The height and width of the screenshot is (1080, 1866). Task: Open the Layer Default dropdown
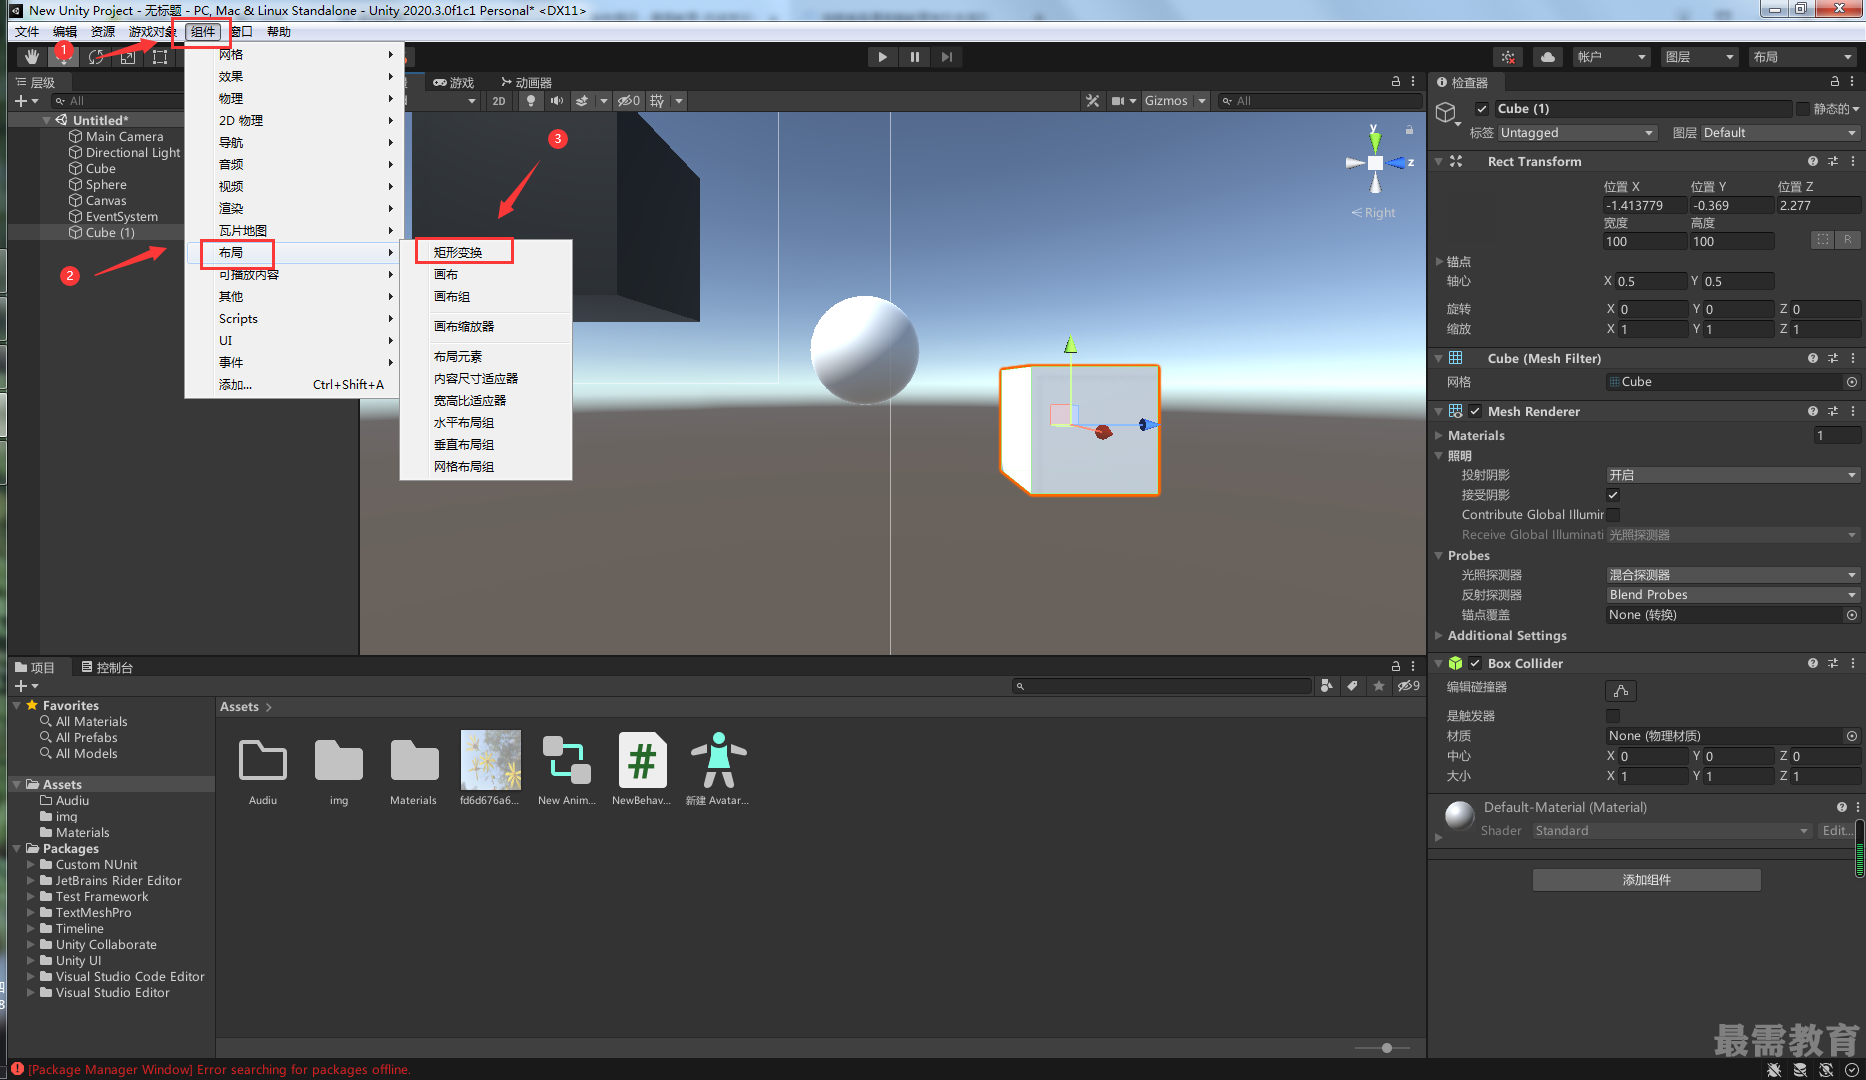(x=1780, y=133)
